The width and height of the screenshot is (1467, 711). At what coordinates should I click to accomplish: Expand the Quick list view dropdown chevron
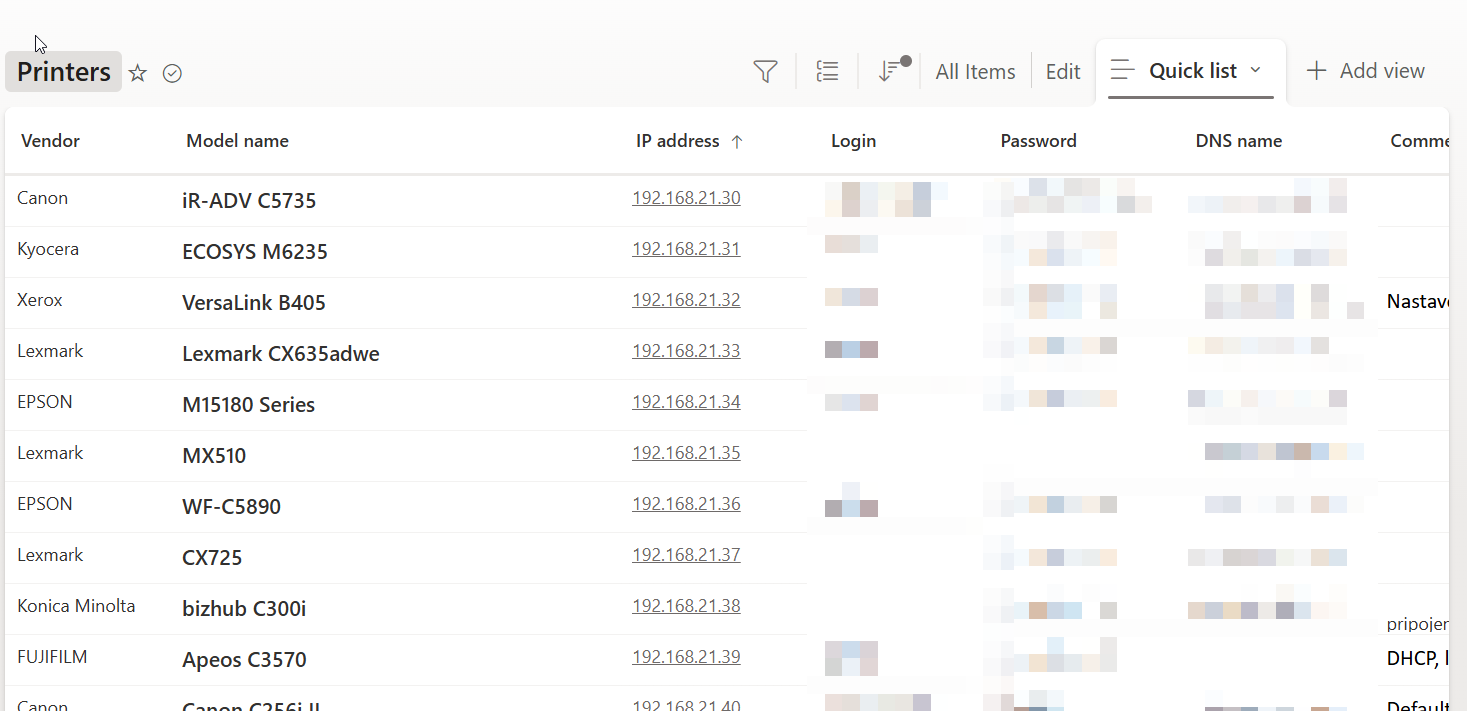[1256, 70]
